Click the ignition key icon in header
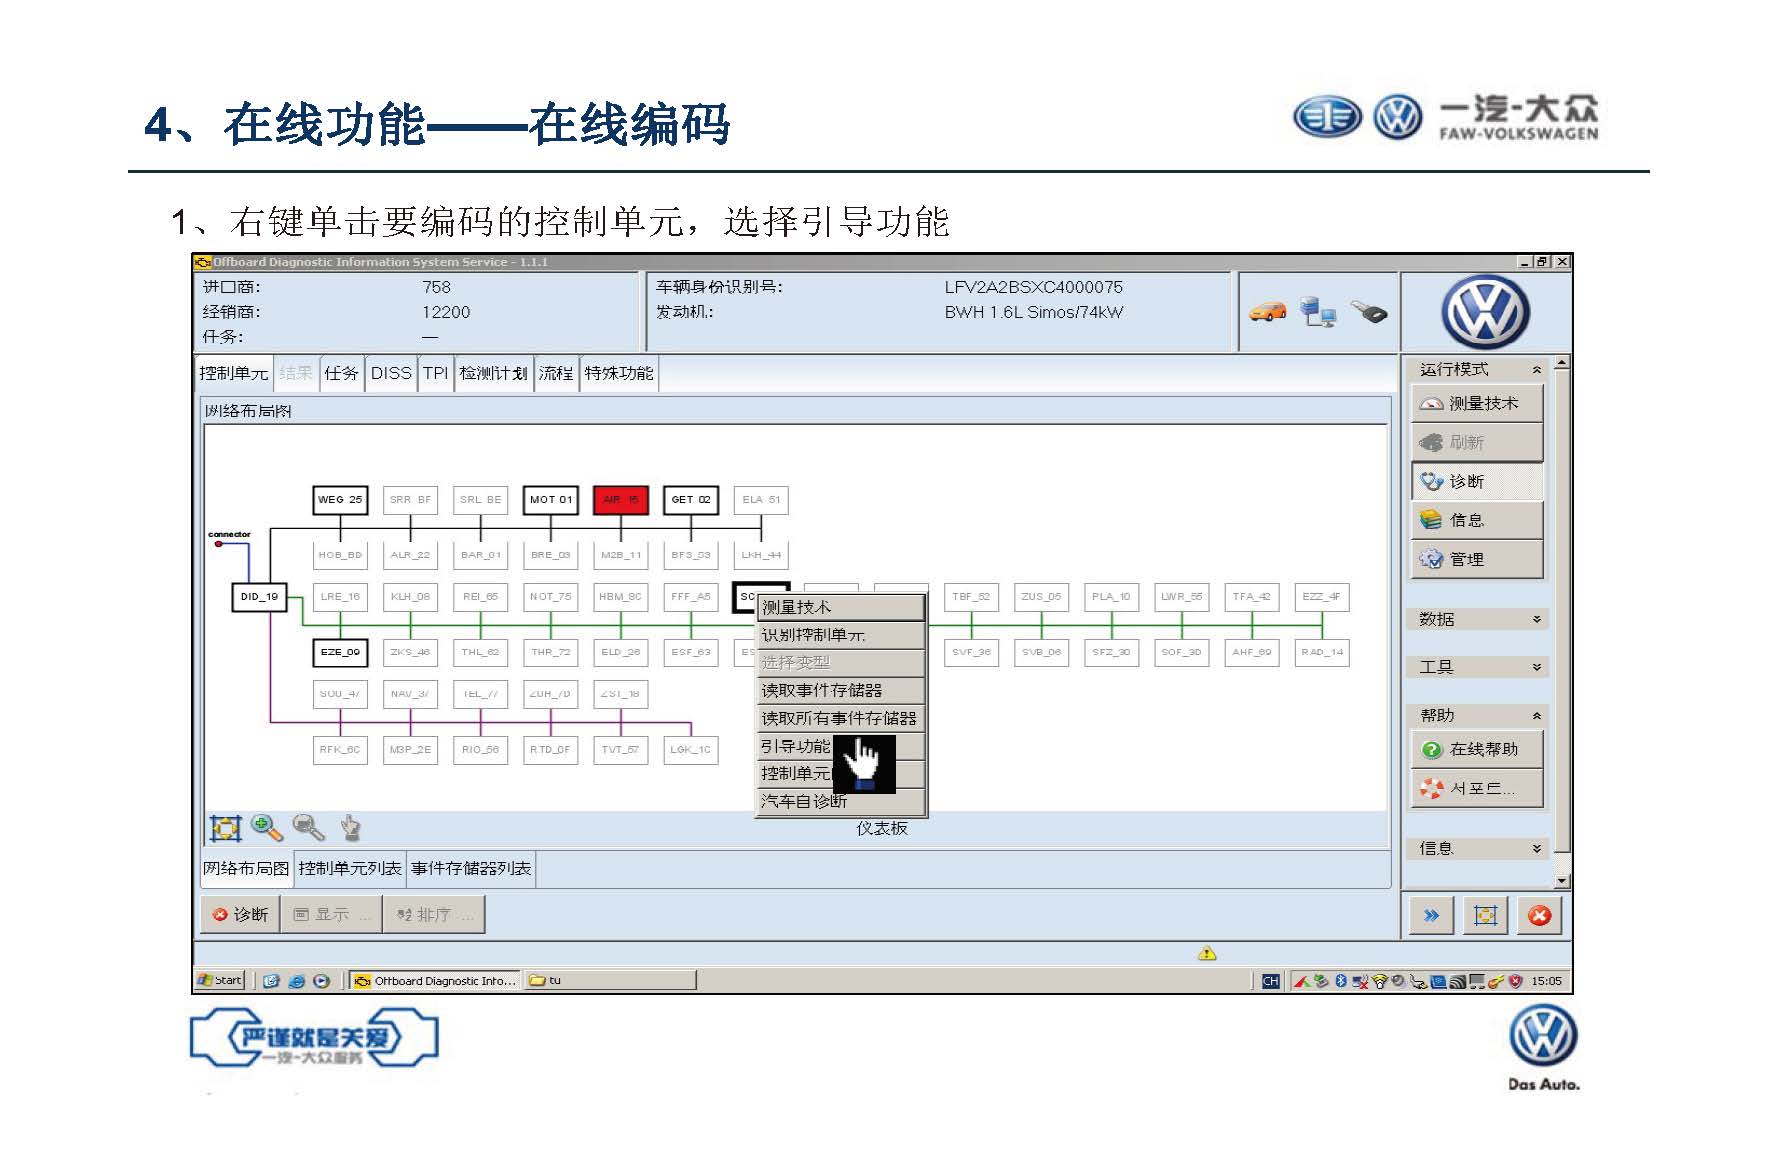This screenshot has width=1778, height=1166. (x=1369, y=312)
